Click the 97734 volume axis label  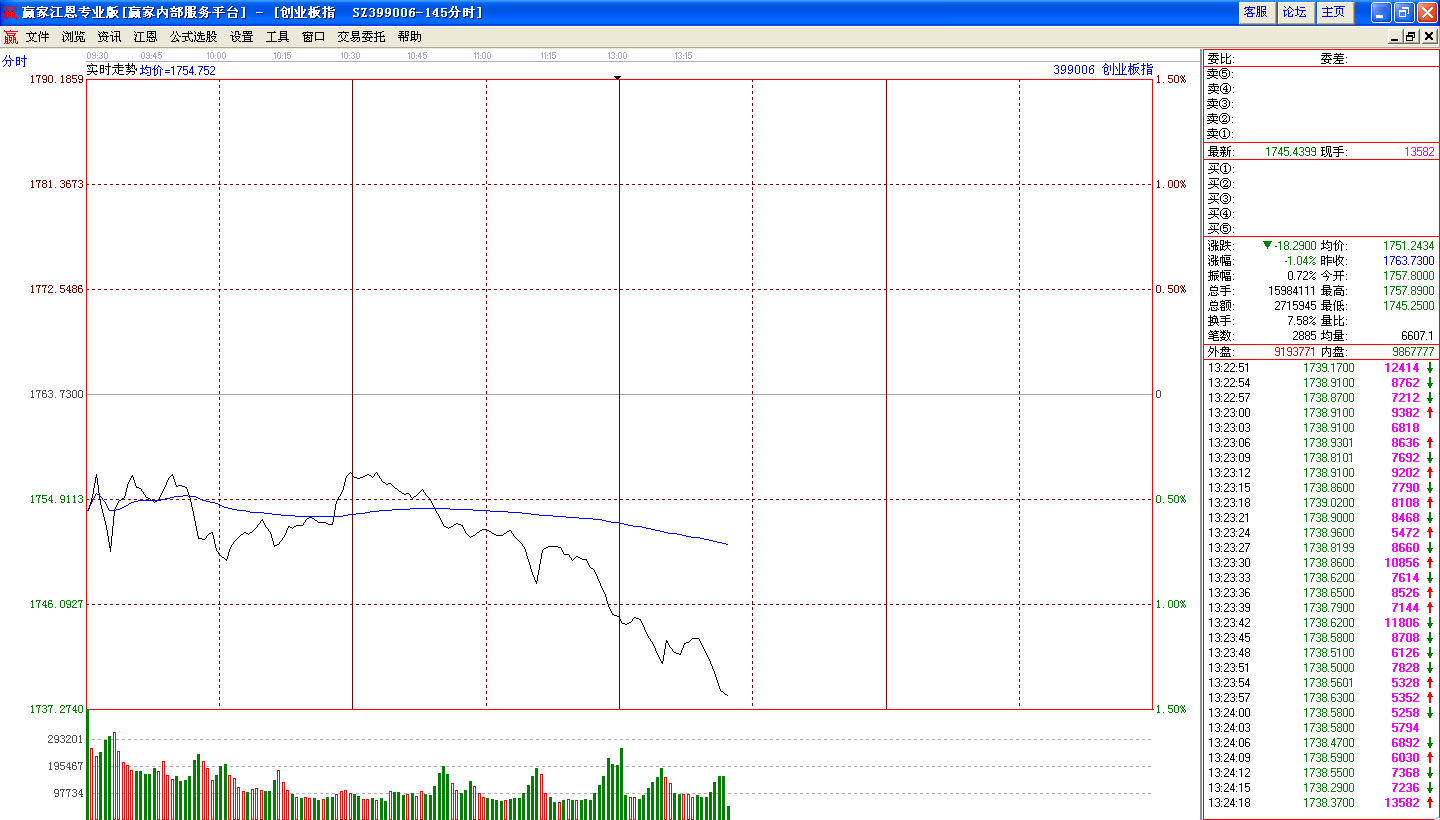click(68, 793)
